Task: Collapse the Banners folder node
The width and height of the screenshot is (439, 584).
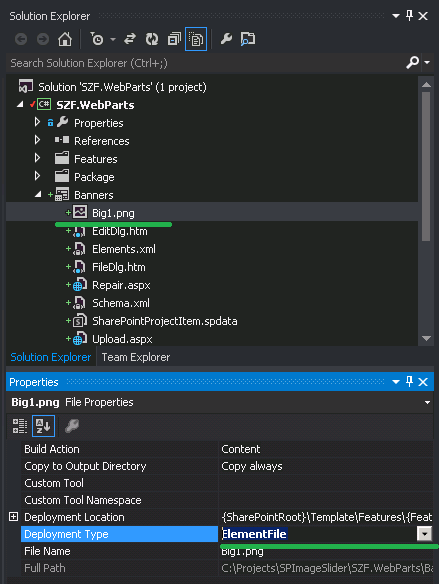Action: [38, 194]
